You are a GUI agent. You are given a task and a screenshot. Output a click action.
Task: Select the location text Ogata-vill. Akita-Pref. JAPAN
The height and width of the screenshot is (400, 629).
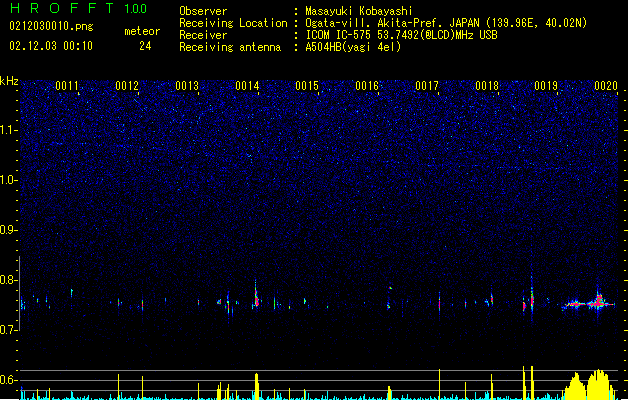point(392,23)
